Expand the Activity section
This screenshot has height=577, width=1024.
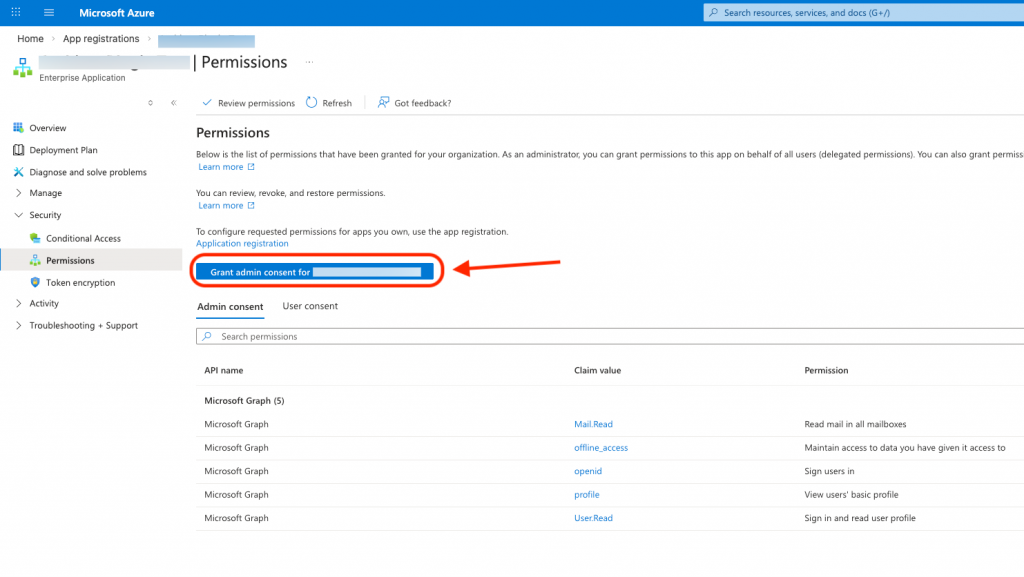18,303
